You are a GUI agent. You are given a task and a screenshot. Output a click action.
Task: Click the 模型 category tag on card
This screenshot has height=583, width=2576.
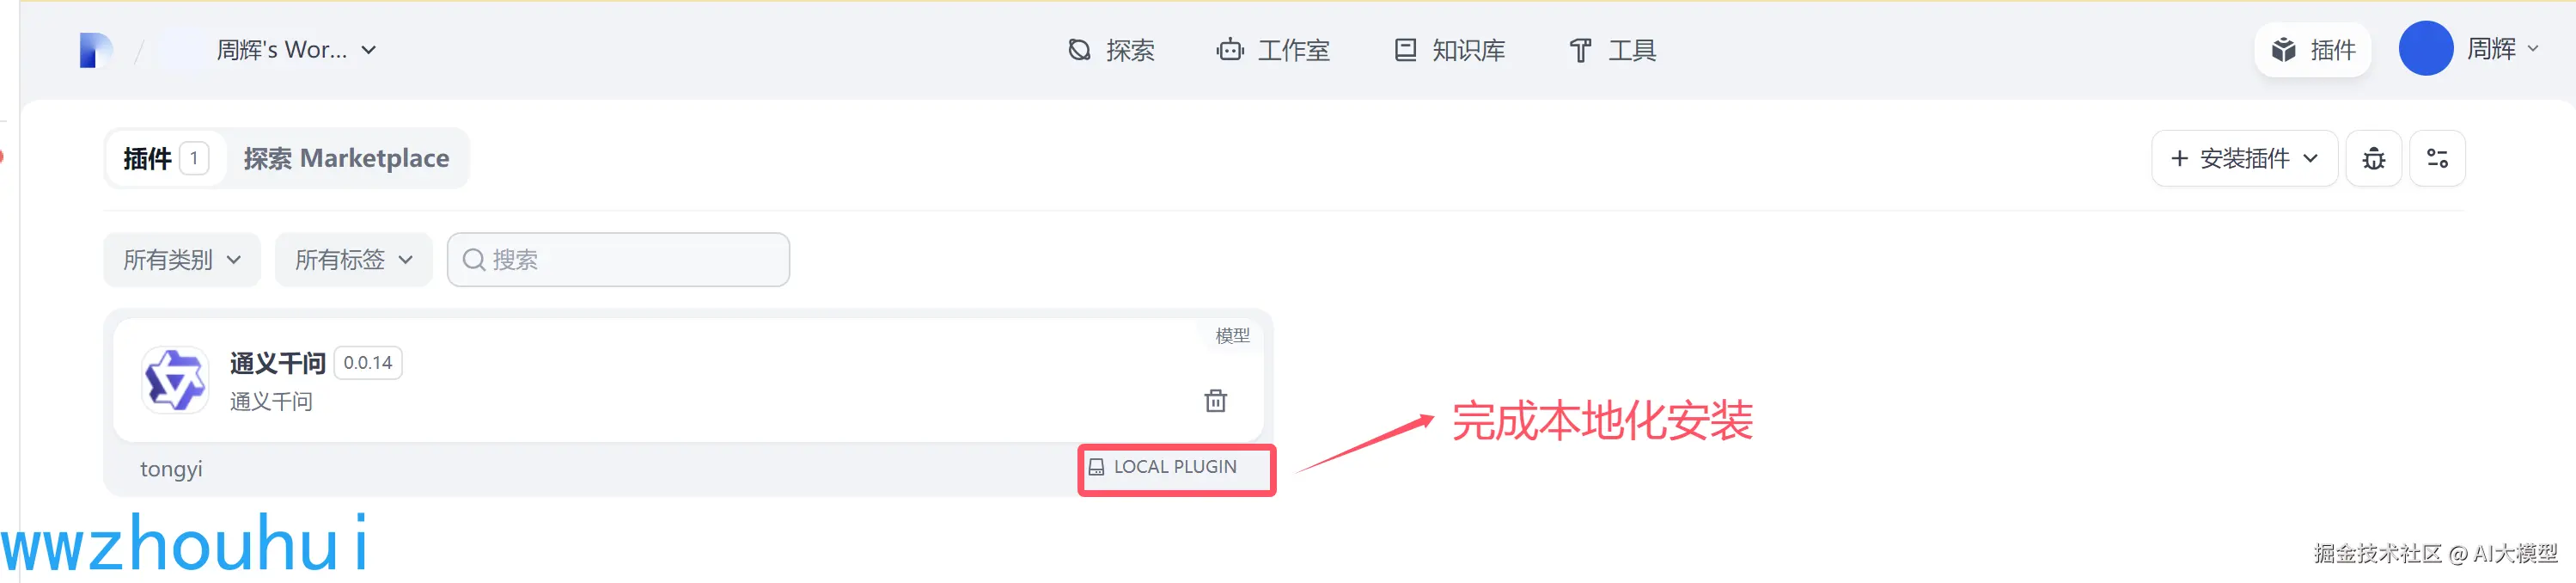click(1232, 336)
